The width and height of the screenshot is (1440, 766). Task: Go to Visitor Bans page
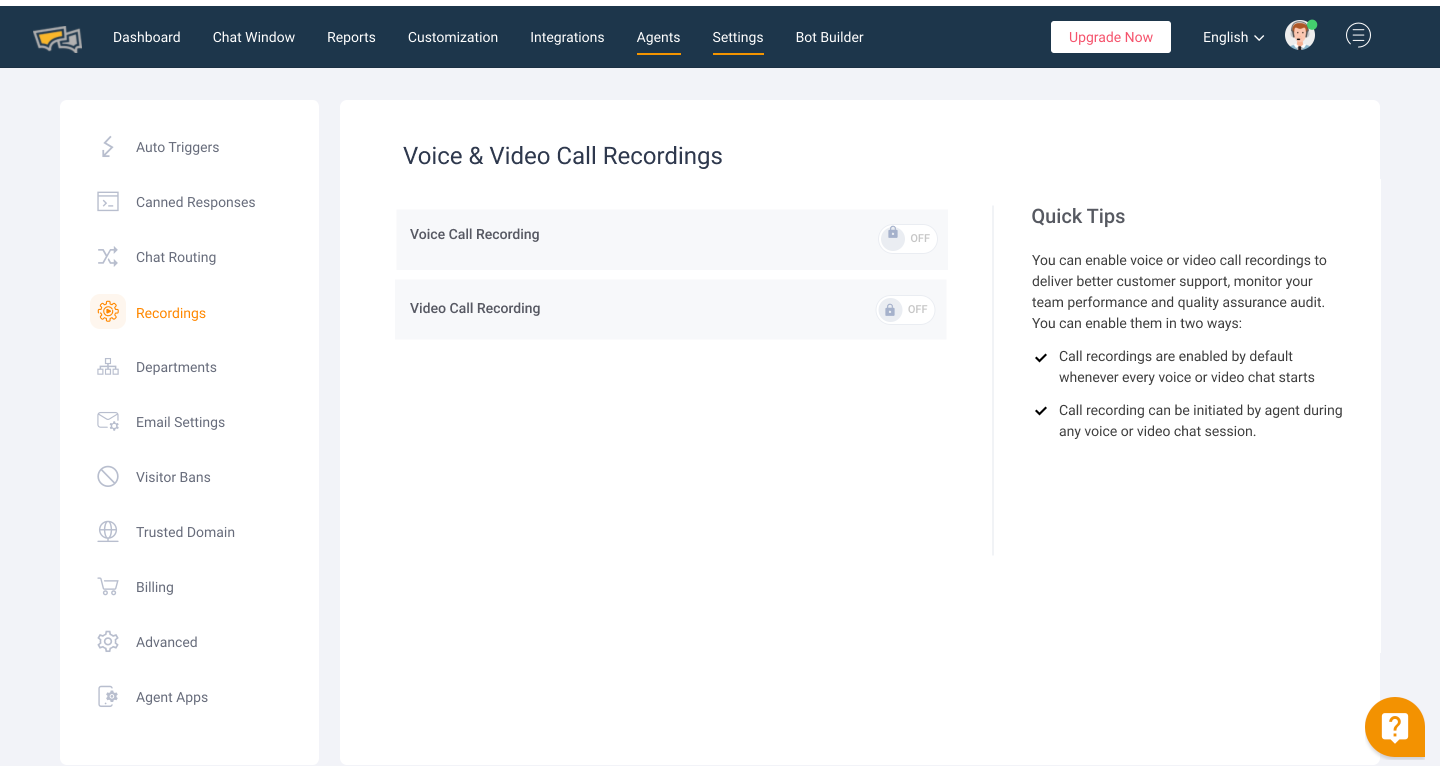click(173, 477)
